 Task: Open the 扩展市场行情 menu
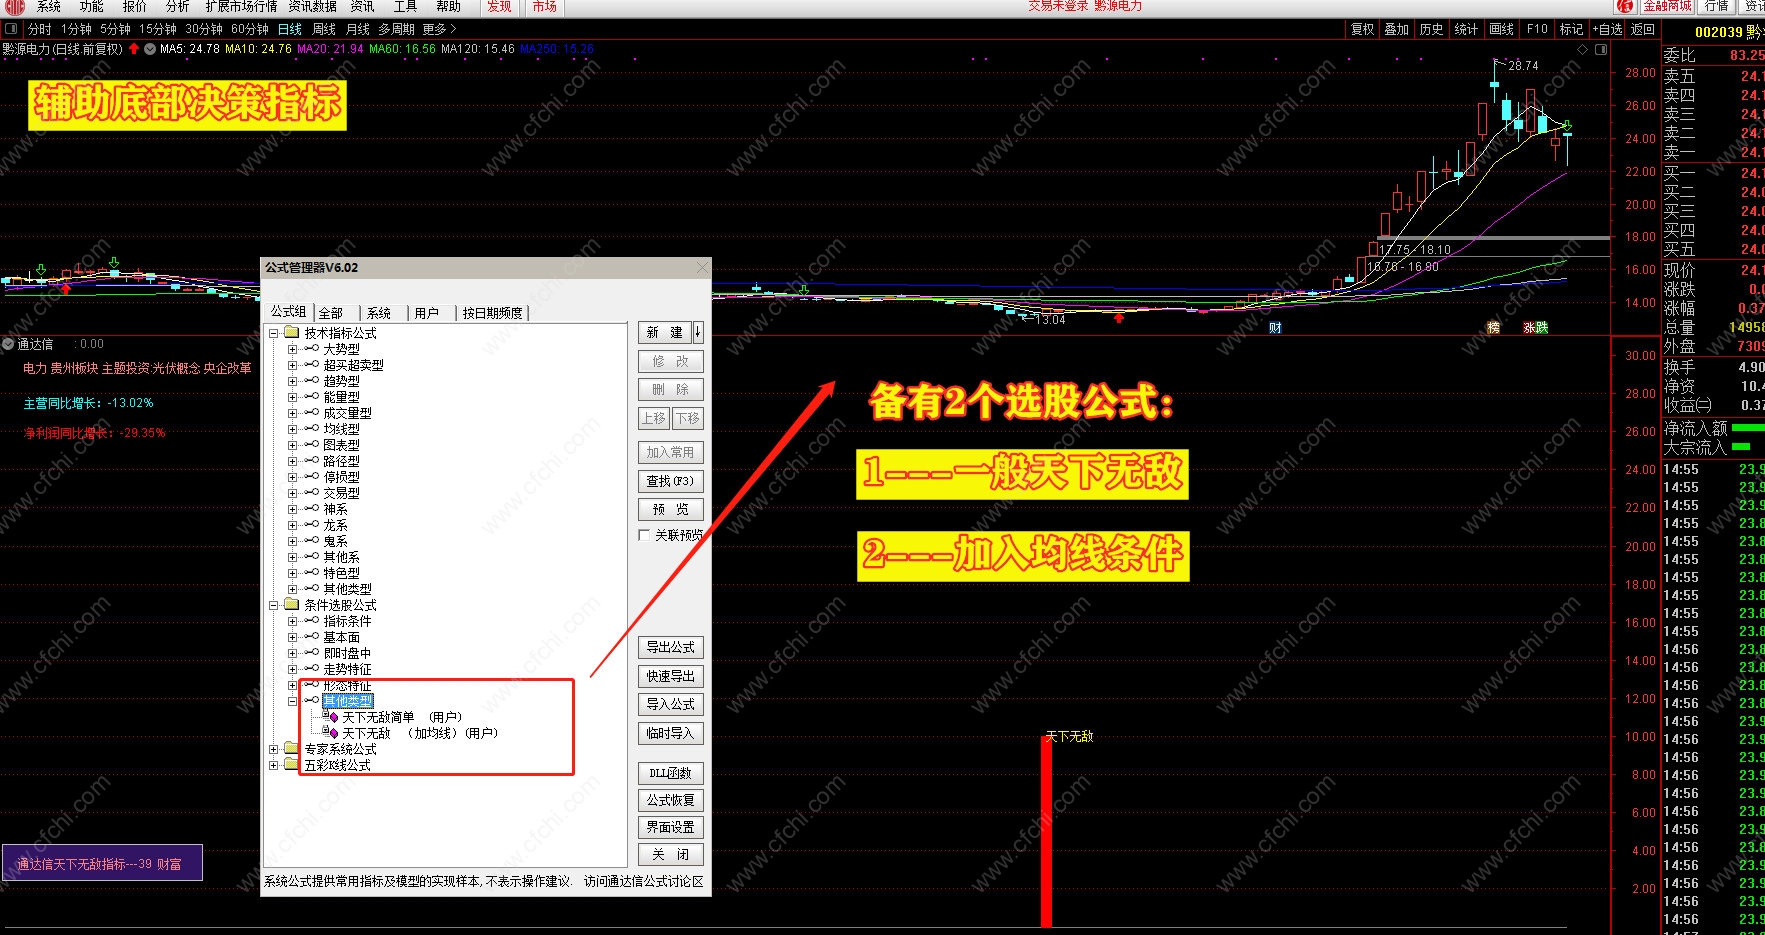(x=241, y=7)
